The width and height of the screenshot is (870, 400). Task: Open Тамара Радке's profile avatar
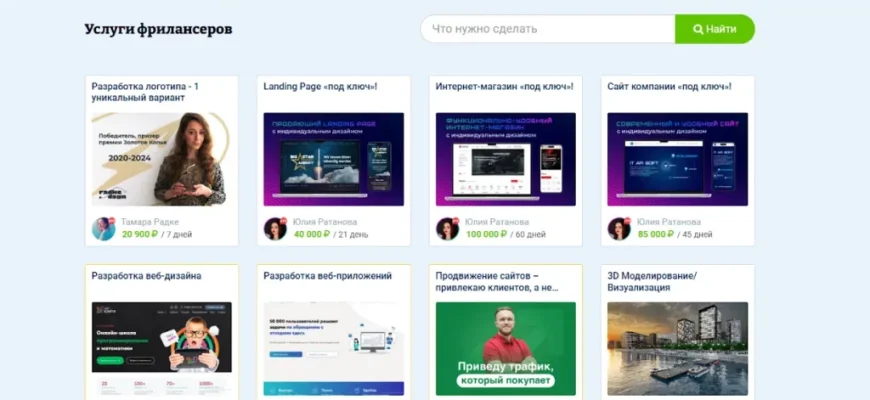104,229
